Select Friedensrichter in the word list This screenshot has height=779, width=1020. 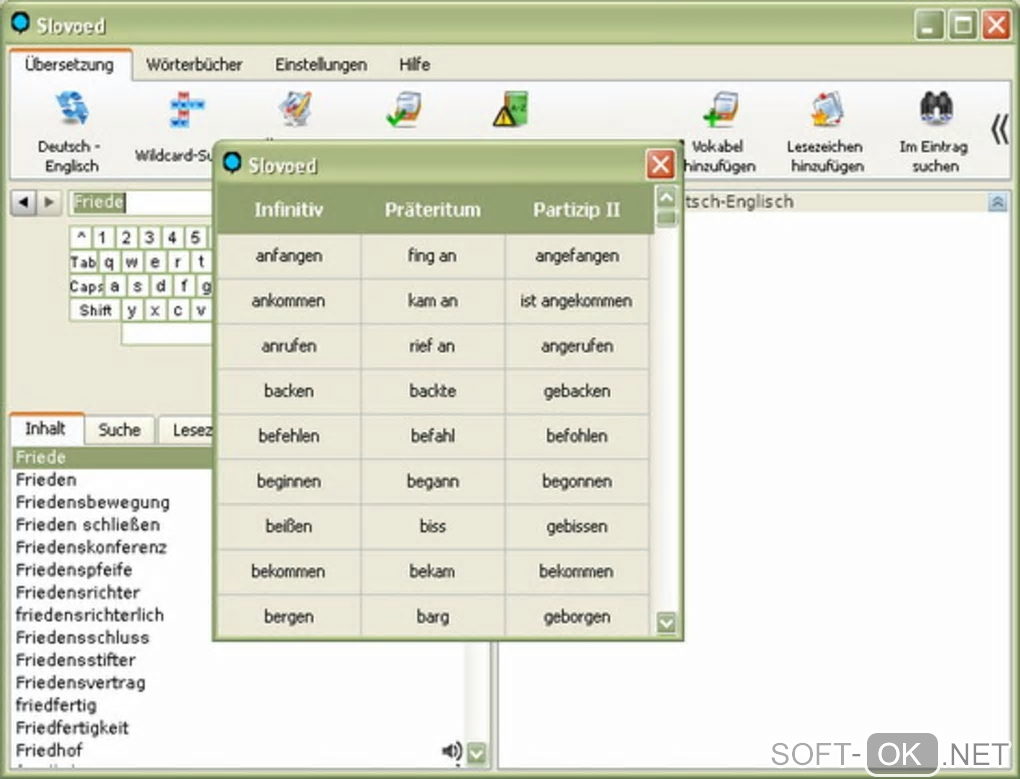(x=78, y=592)
